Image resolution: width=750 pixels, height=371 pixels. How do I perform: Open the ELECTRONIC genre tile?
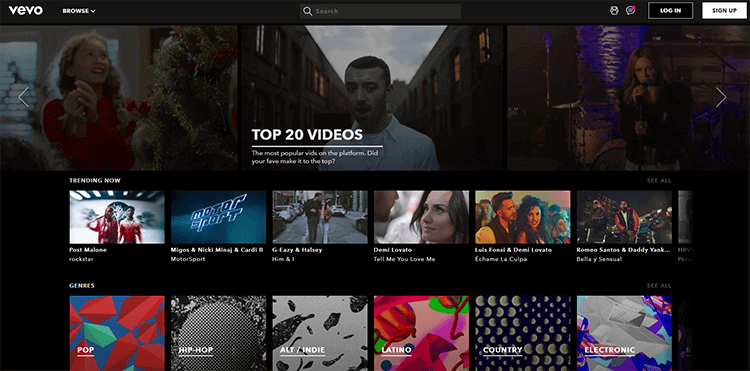click(624, 333)
